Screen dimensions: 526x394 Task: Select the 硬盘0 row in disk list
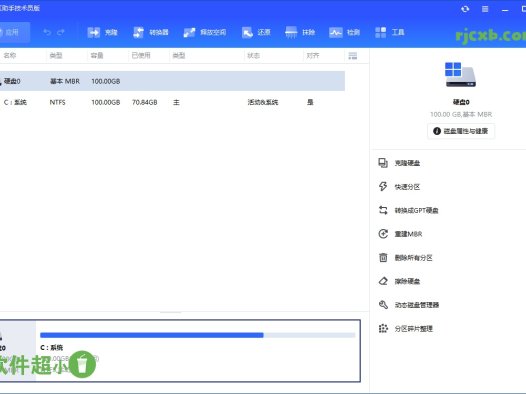pyautogui.click(x=172, y=81)
